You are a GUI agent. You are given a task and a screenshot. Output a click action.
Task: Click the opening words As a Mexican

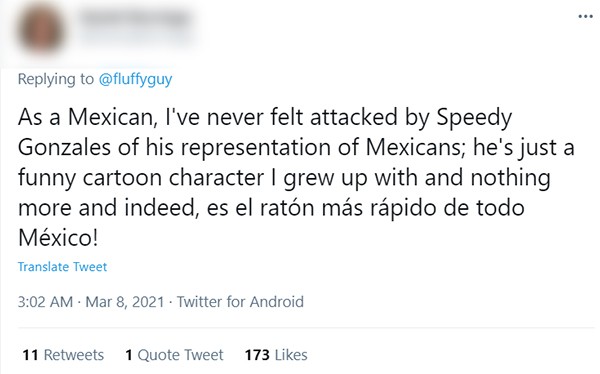(85, 117)
